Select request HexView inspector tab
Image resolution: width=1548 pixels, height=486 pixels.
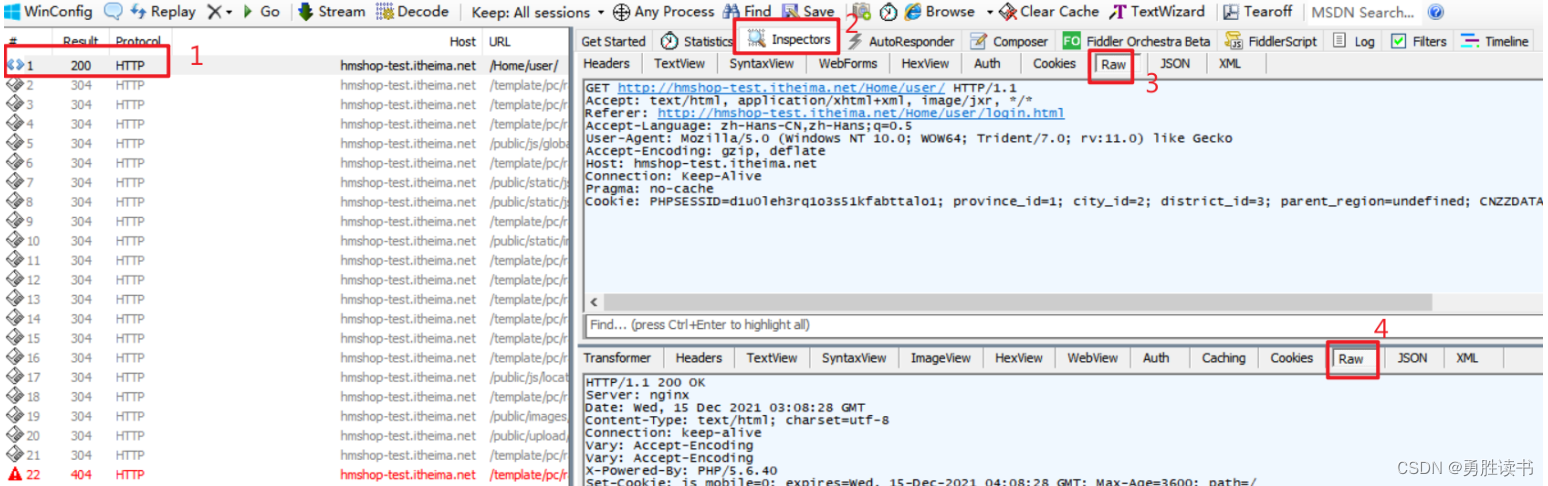coord(925,63)
